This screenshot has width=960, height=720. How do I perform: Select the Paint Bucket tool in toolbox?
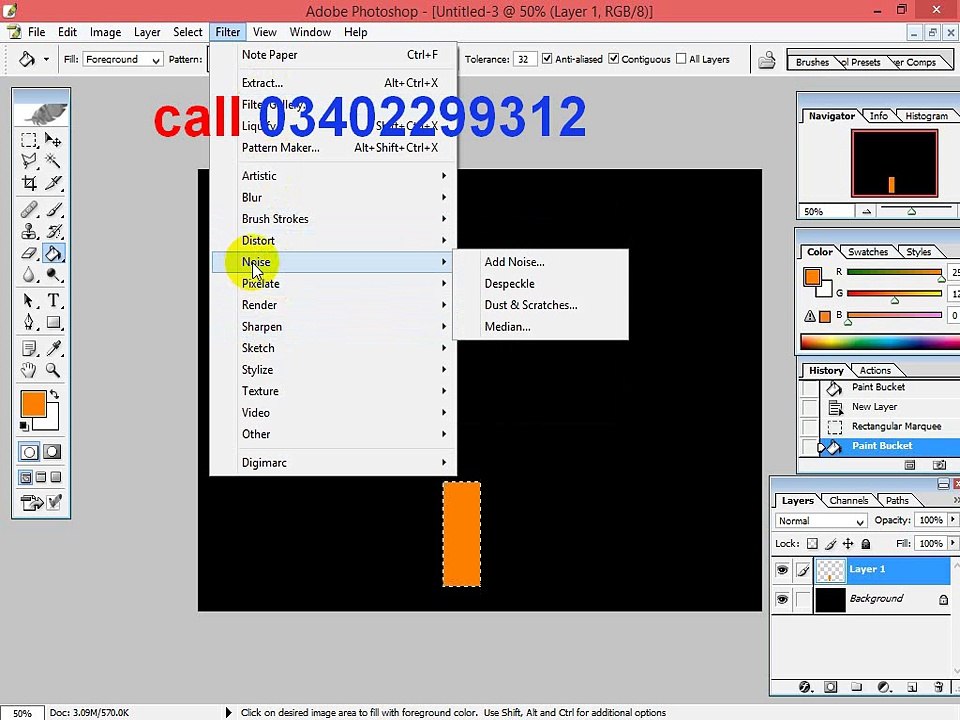[x=53, y=253]
